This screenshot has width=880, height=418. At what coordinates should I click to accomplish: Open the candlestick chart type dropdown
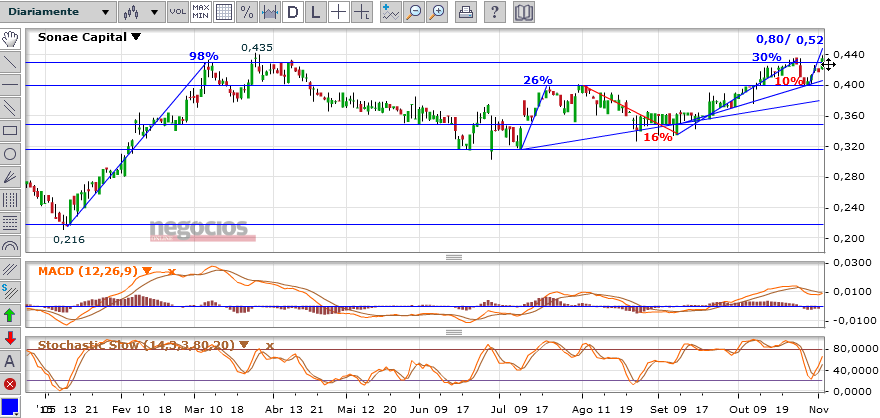pyautogui.click(x=141, y=12)
